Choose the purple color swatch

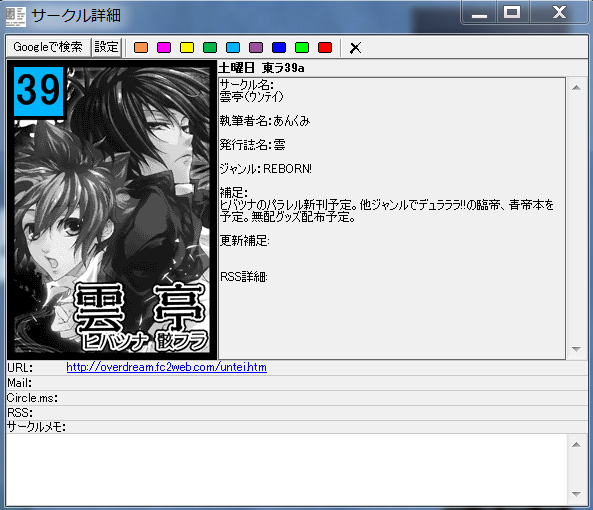(x=256, y=48)
